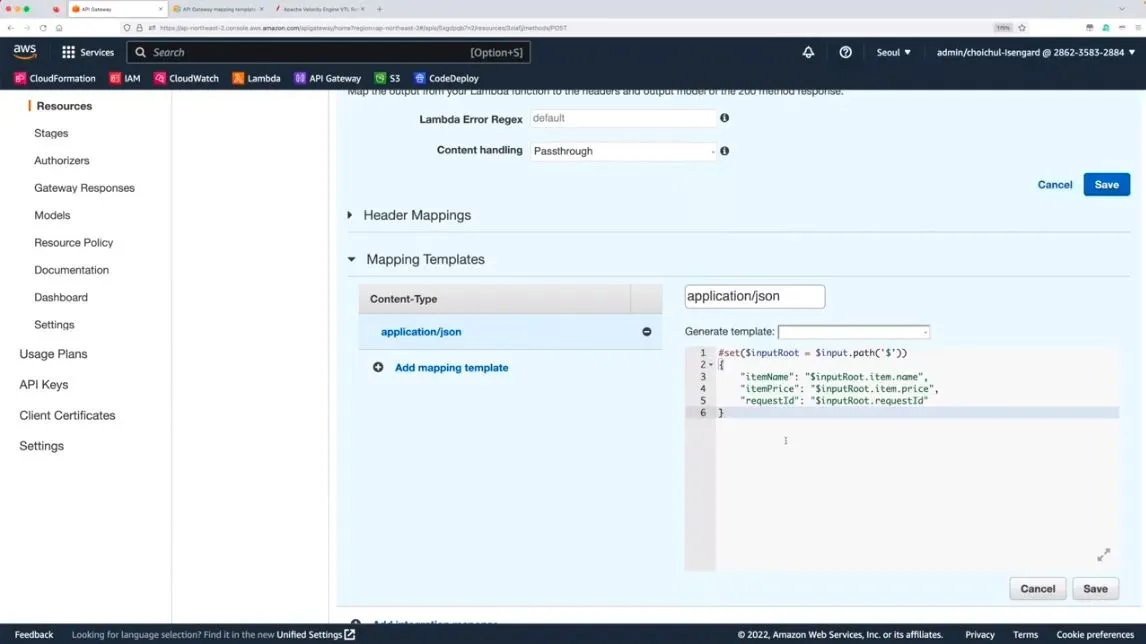
Task: Fold the code block at line 2
Action: point(711,365)
